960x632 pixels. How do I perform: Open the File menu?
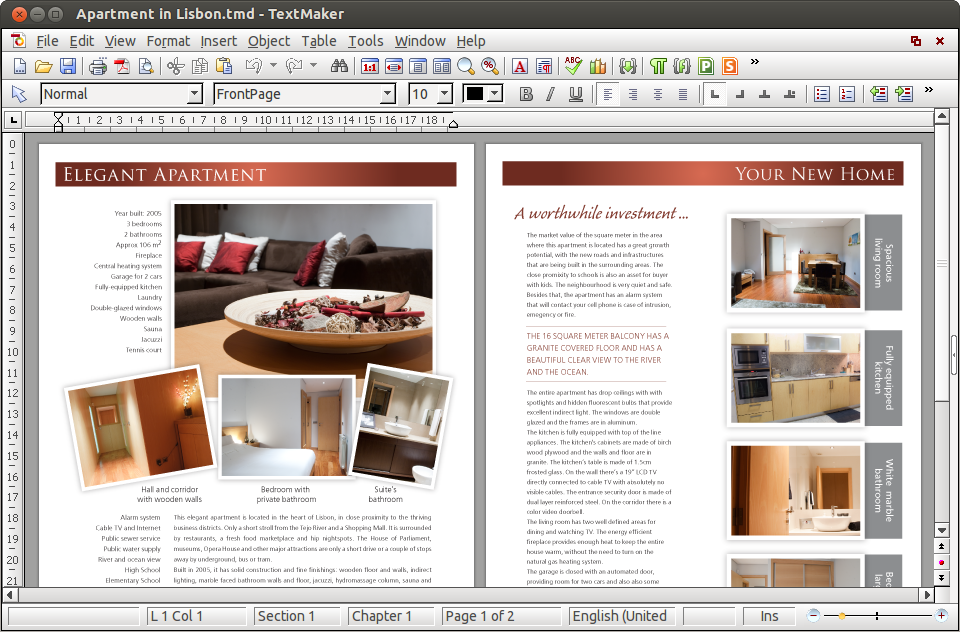47,41
